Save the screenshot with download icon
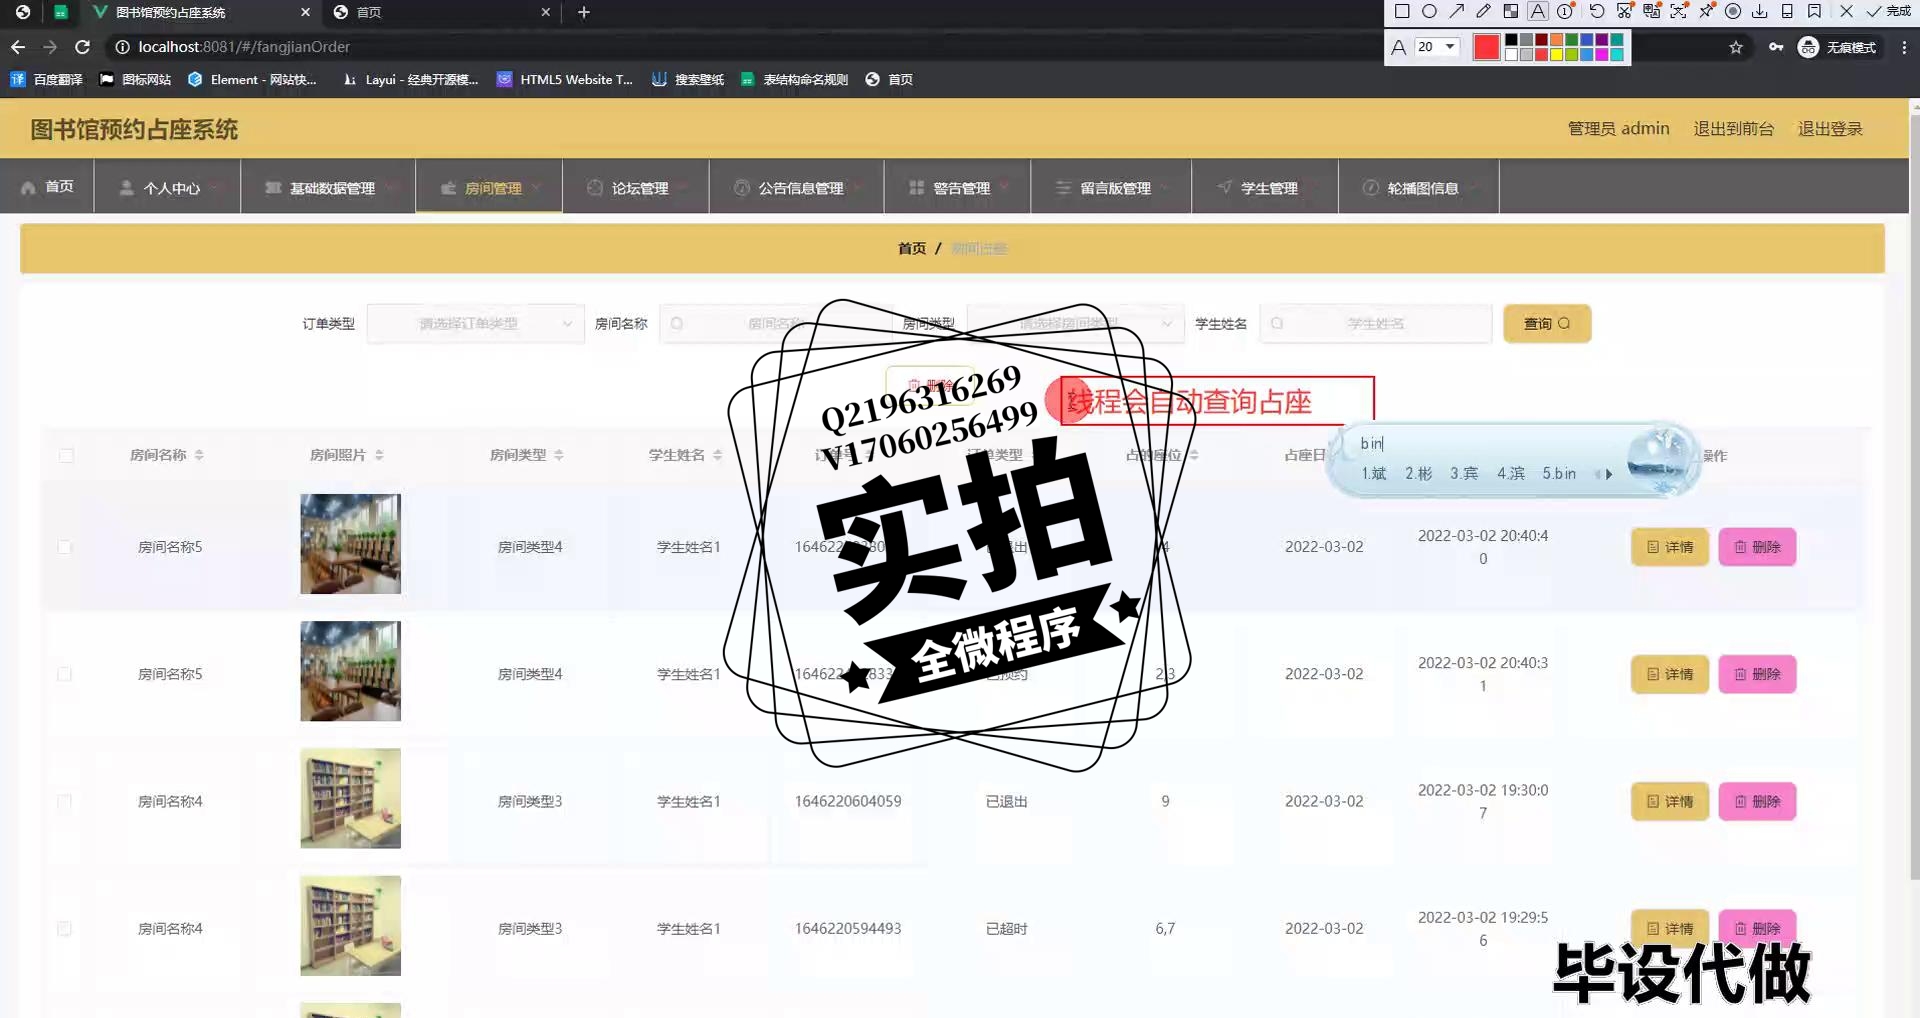 pos(1760,12)
